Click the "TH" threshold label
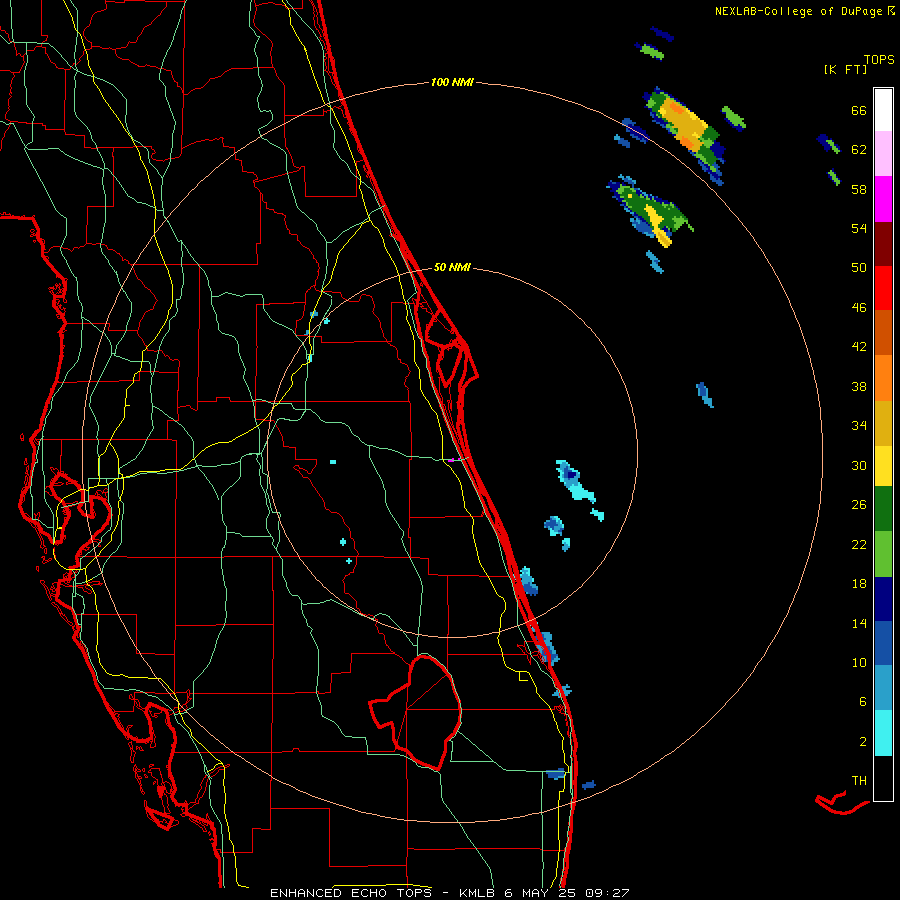 click(859, 781)
